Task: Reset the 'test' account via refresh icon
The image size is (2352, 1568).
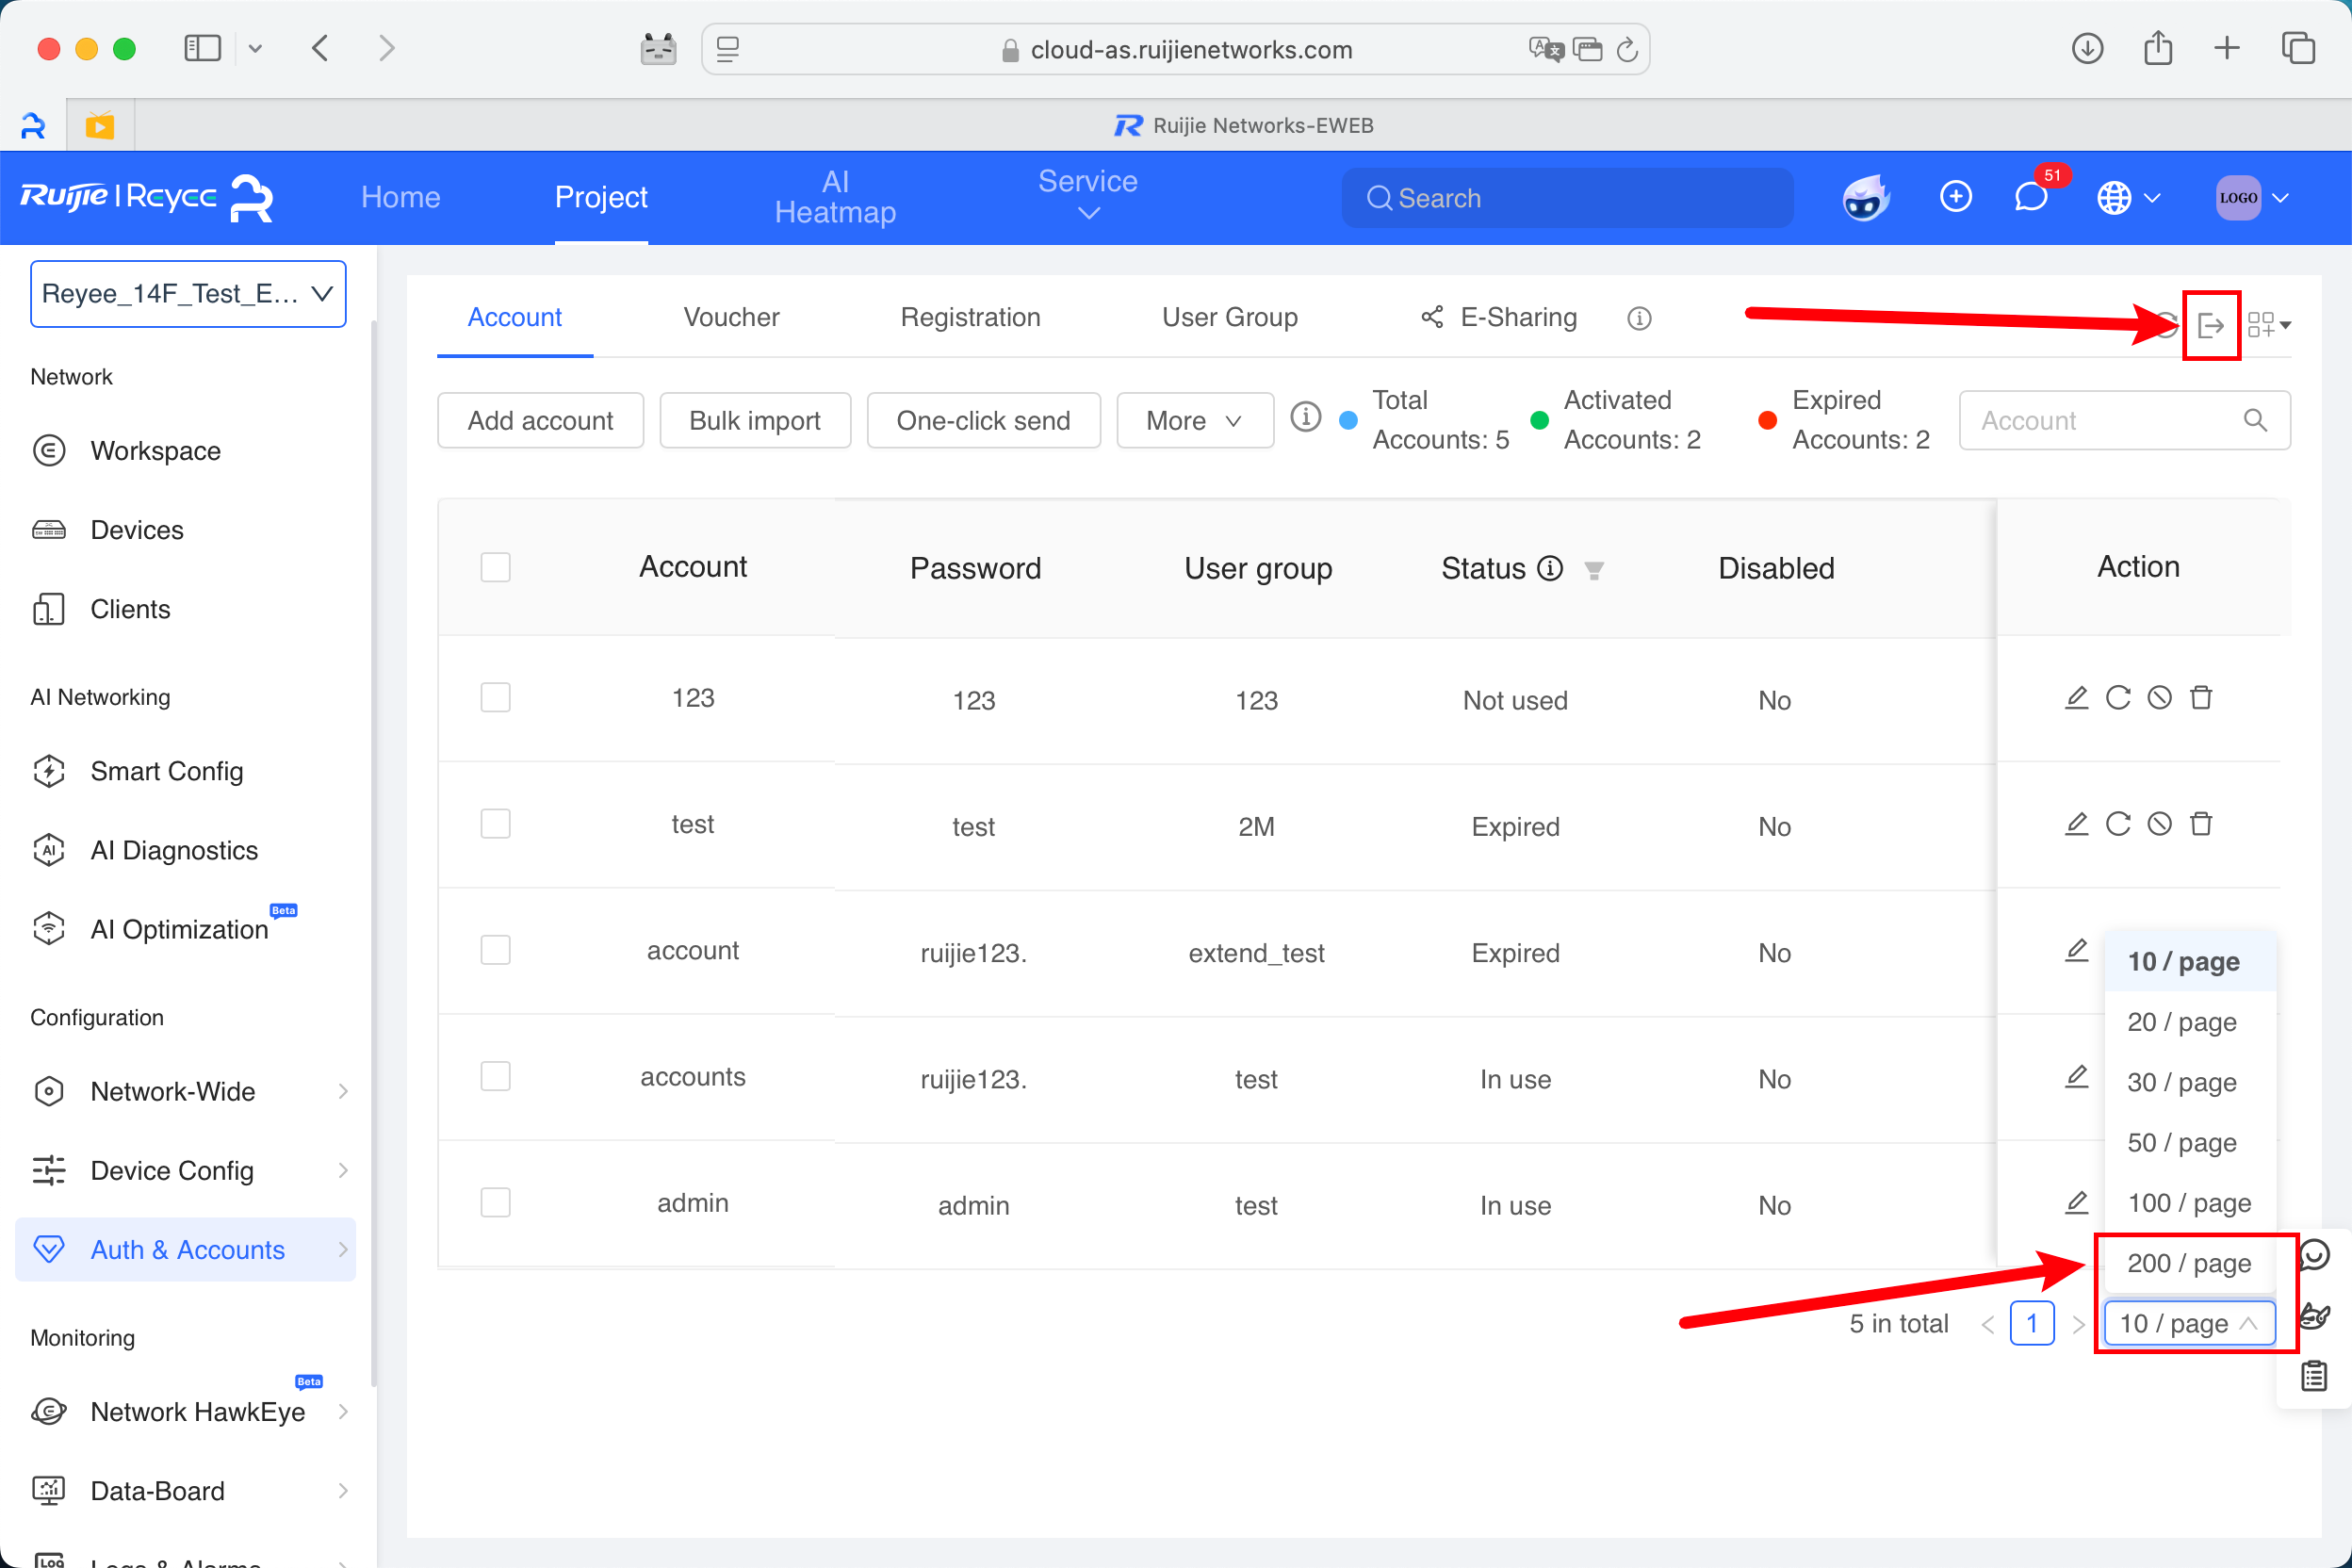Action: click(2118, 824)
